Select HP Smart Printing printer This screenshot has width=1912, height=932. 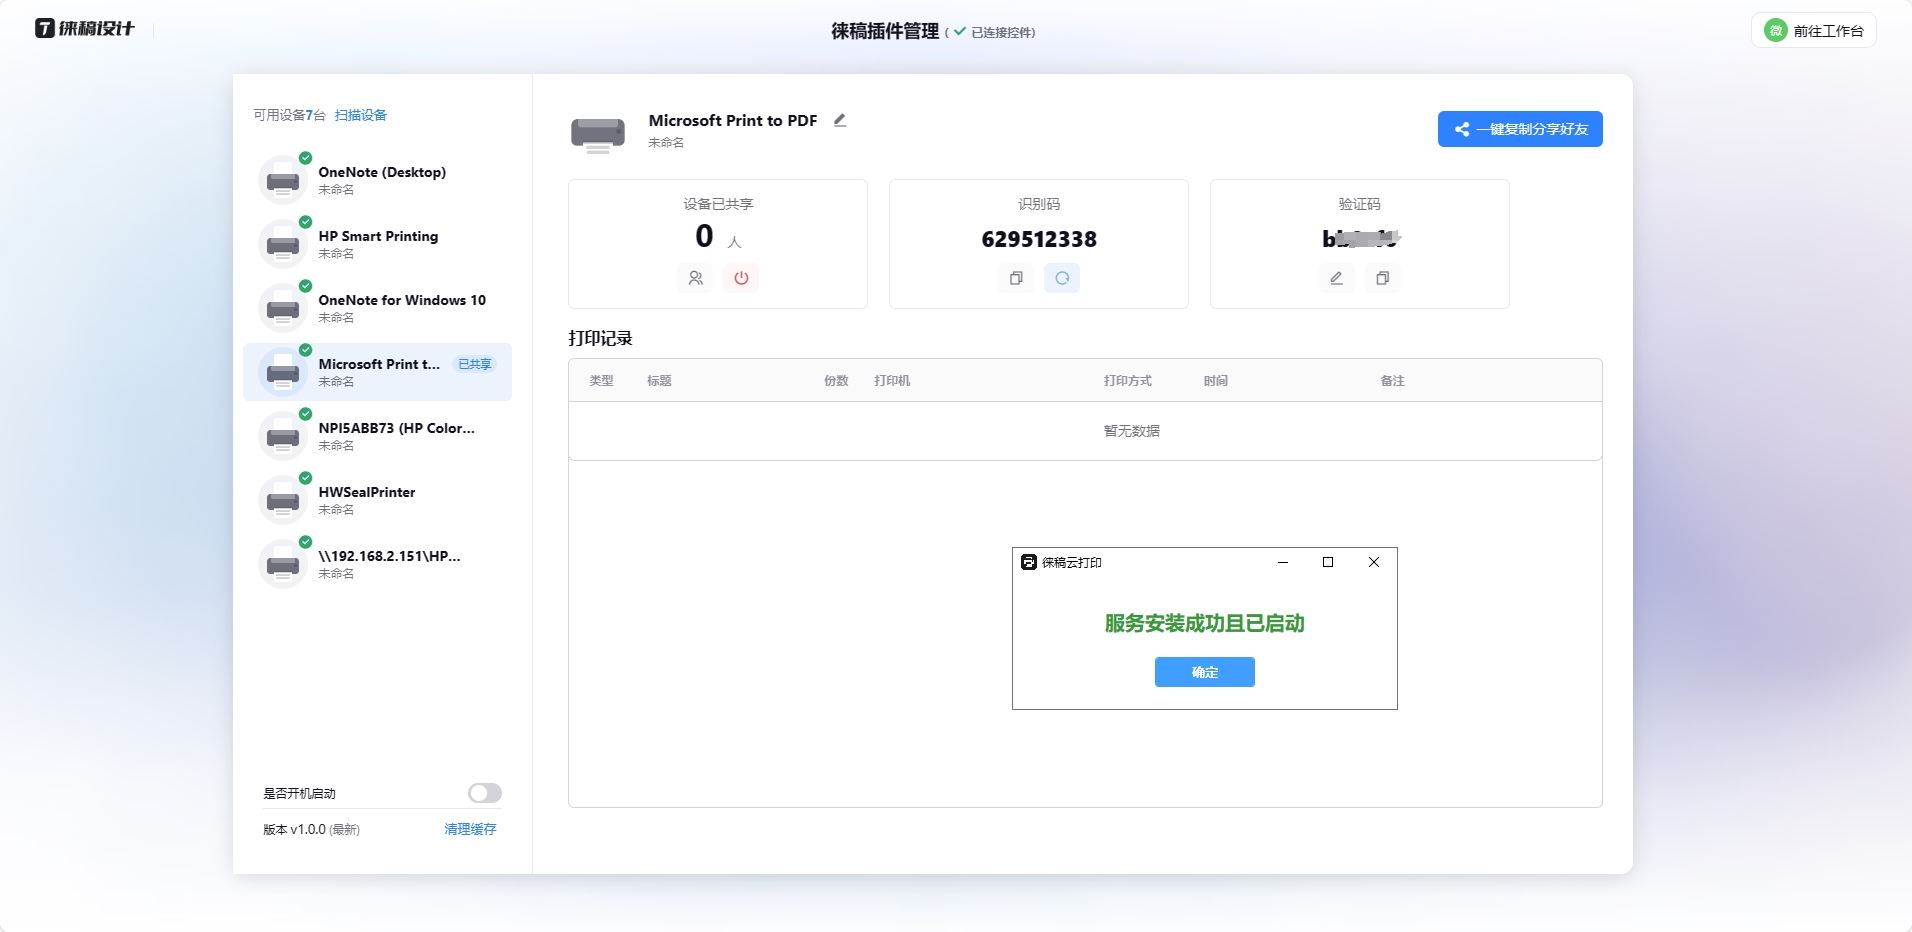[378, 244]
